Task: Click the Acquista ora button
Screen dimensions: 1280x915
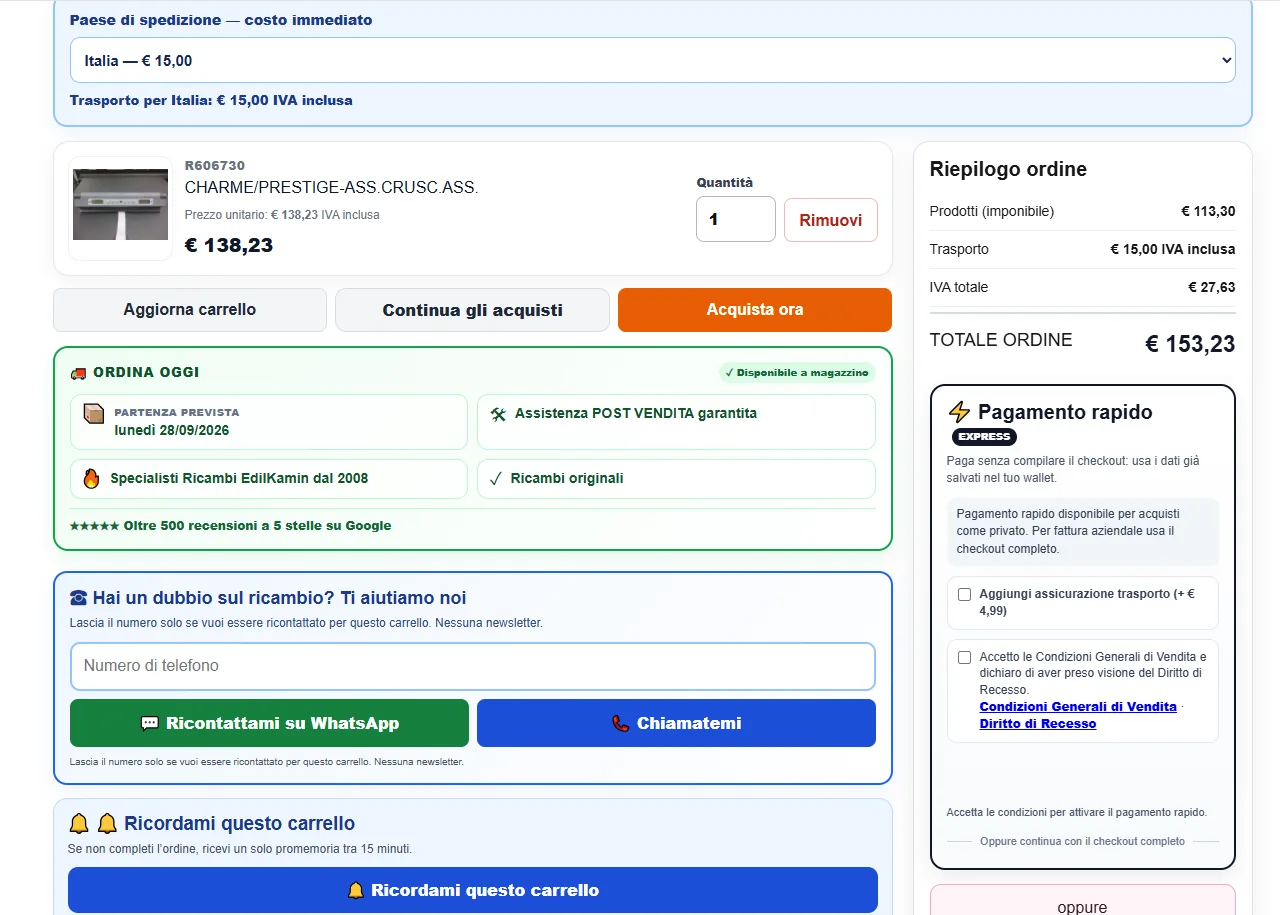Action: click(x=755, y=310)
